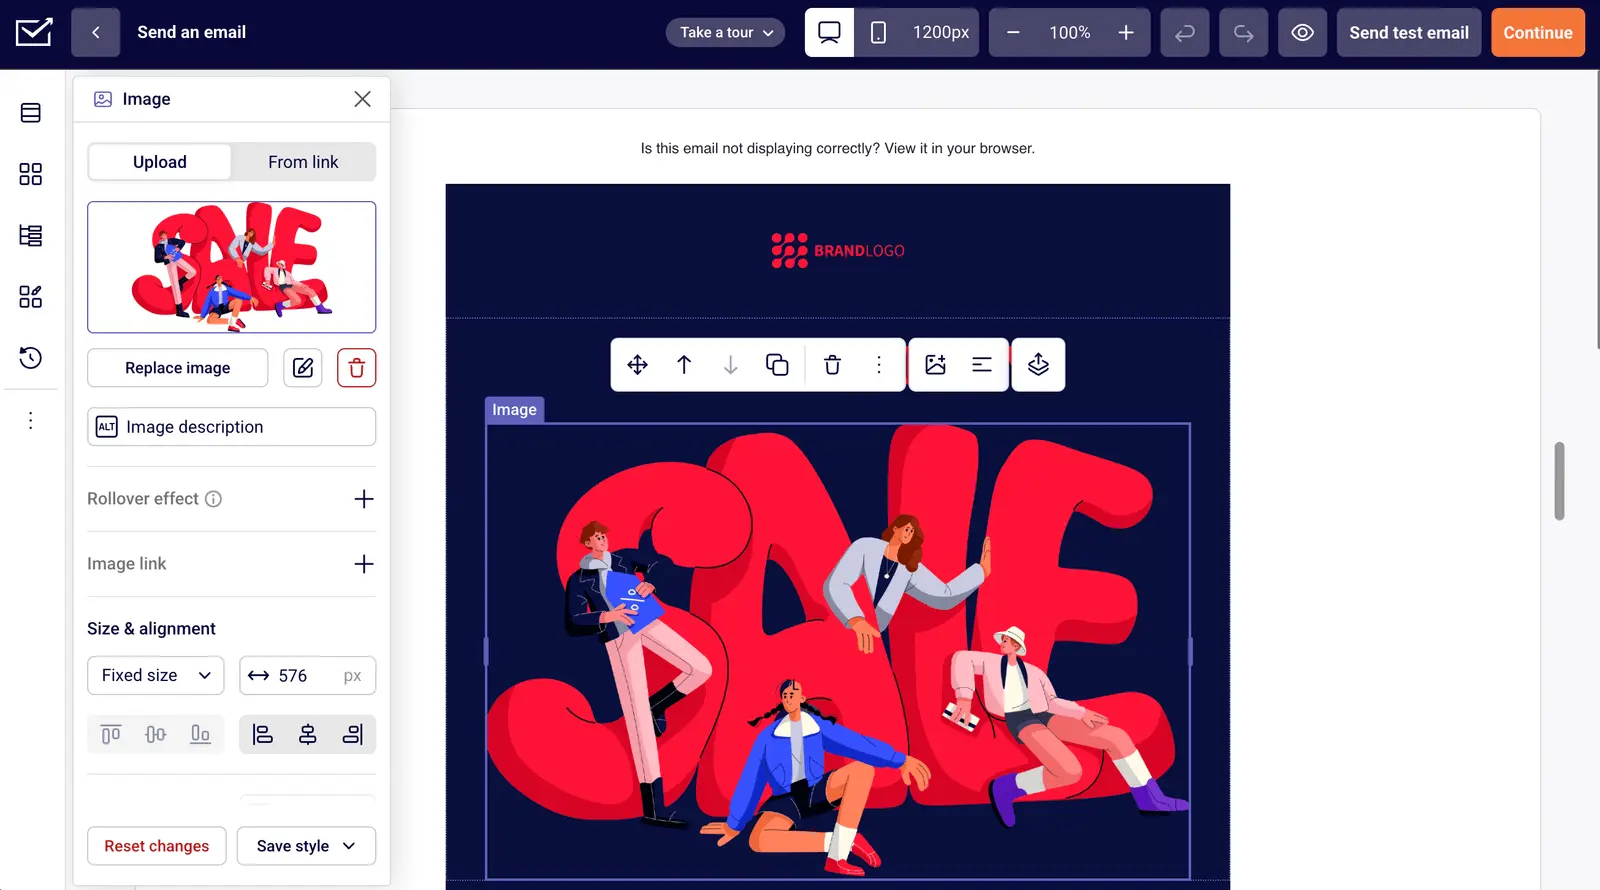
Task: Open the version history sidebar icon
Action: (x=31, y=358)
